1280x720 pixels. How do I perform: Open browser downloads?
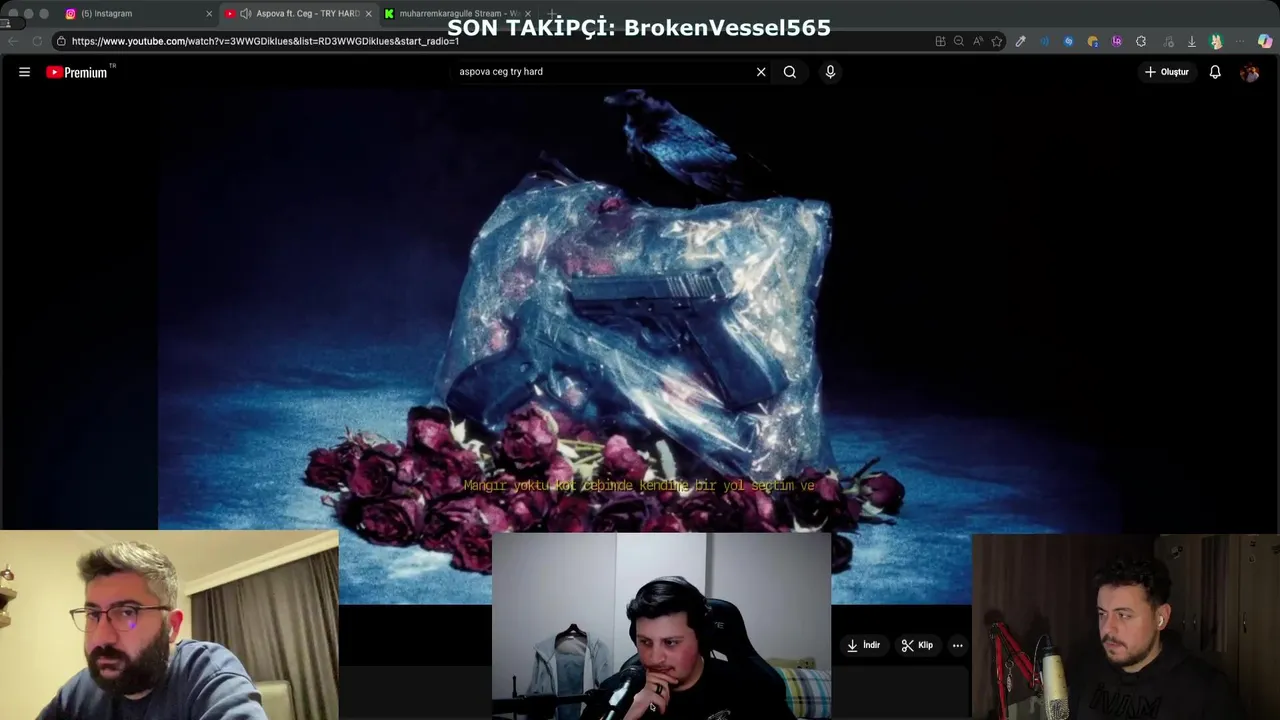[x=1192, y=41]
